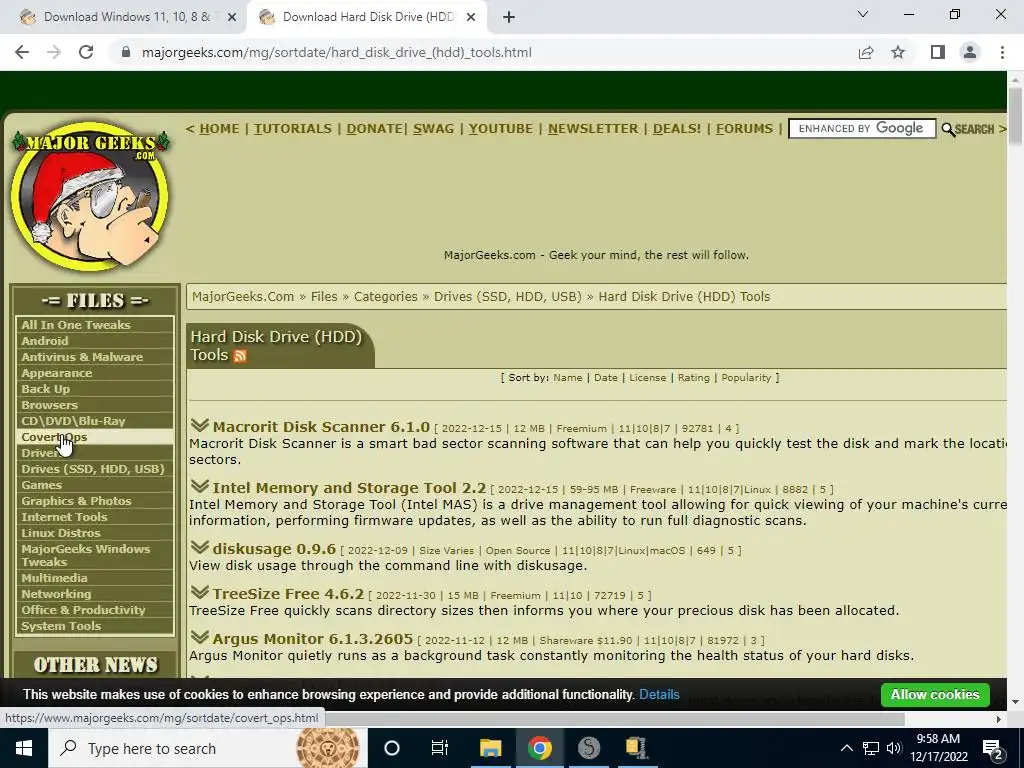Screen dimensions: 1024x768
Task: Click the download arrow beside Macrorit Disk Scanner
Action: click(x=200, y=426)
